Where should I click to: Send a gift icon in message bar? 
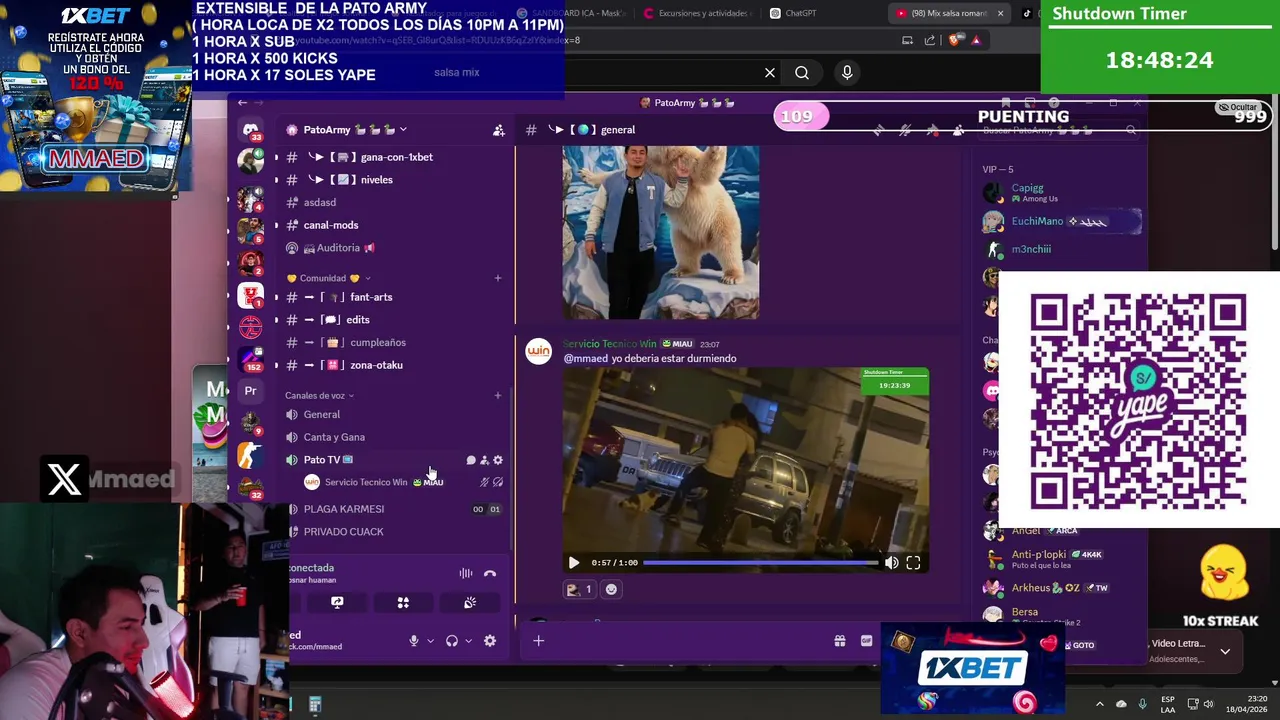coord(840,641)
